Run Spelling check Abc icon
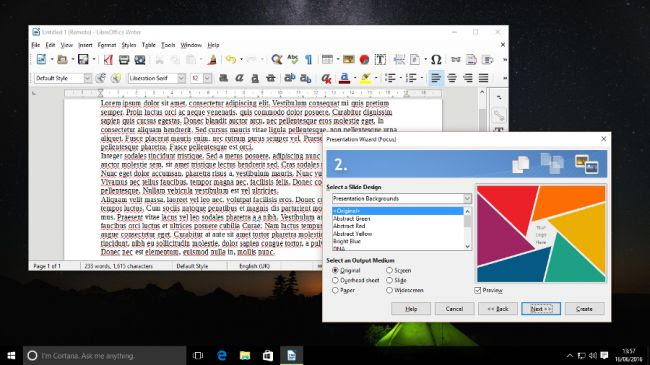 point(293,60)
